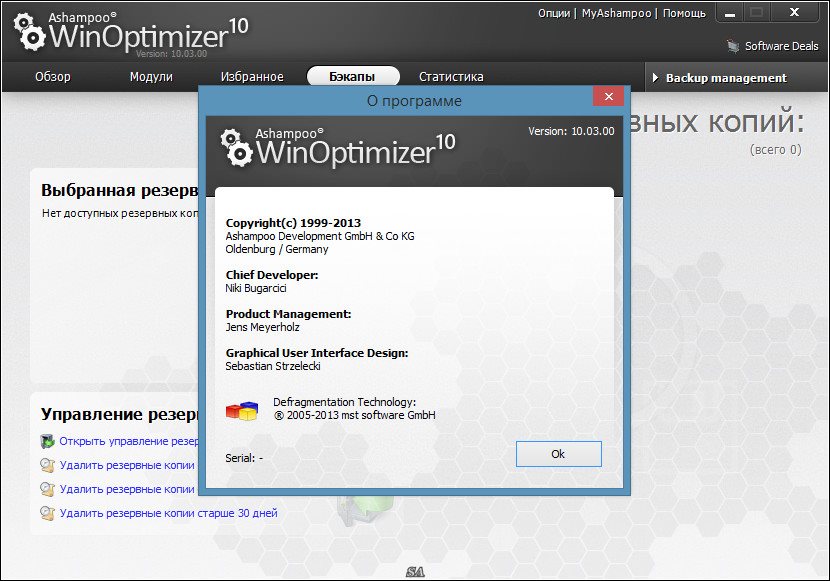Screen dimensions: 830x581
Task: Open the Избранное tab
Action: tap(252, 77)
